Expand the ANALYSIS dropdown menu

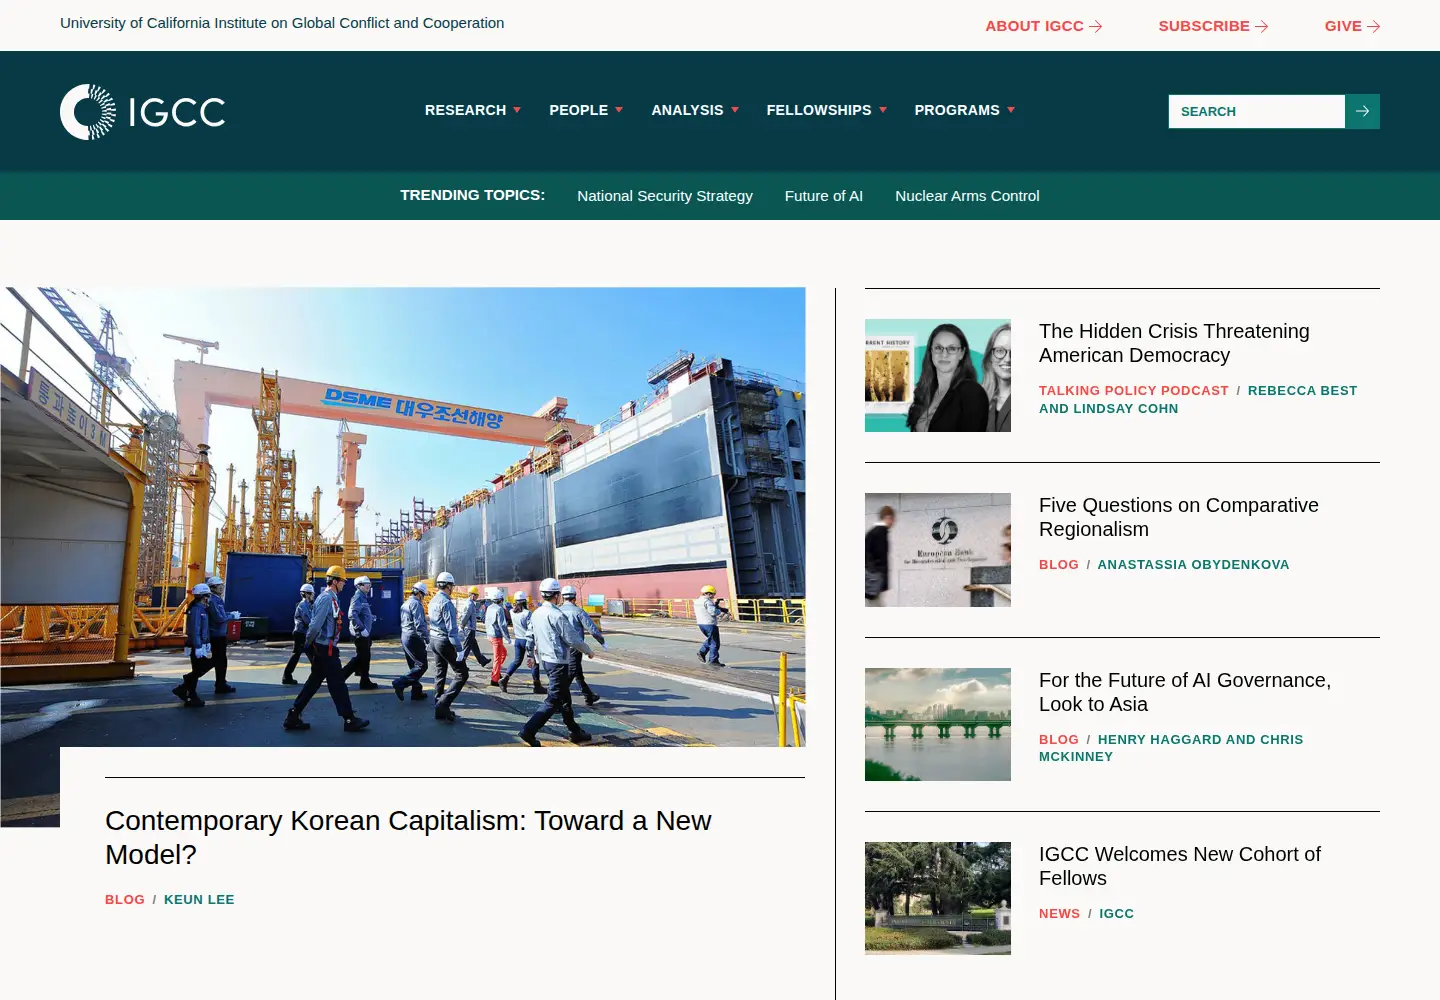pyautogui.click(x=695, y=110)
